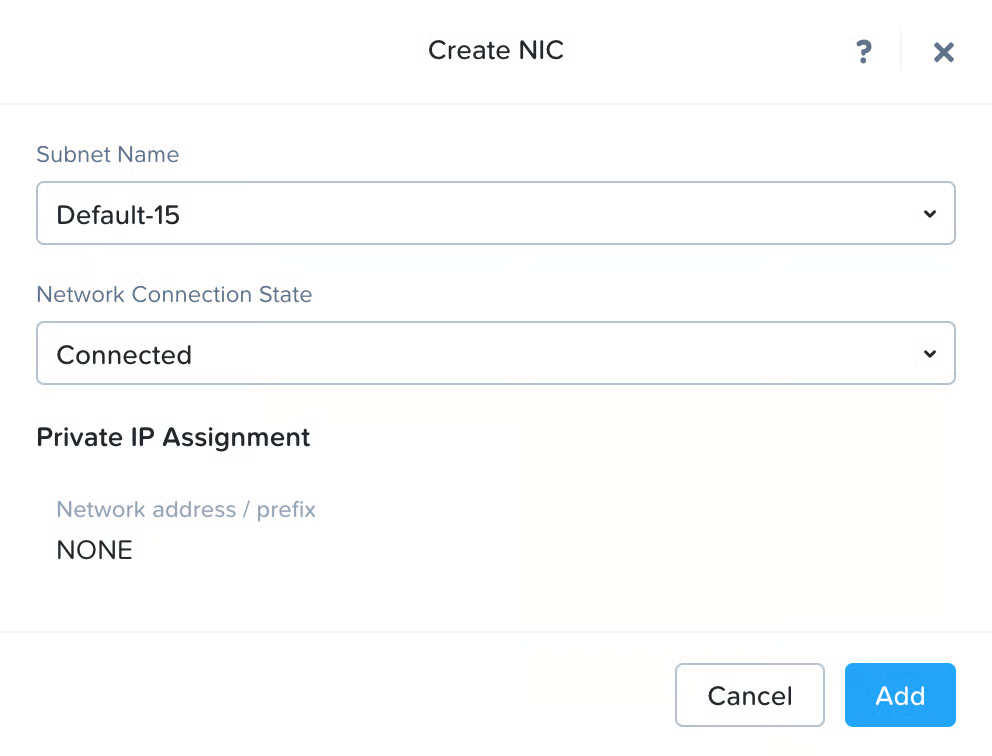Expand the Subnet Name chevron arrow
This screenshot has width=992, height=756.
point(930,214)
